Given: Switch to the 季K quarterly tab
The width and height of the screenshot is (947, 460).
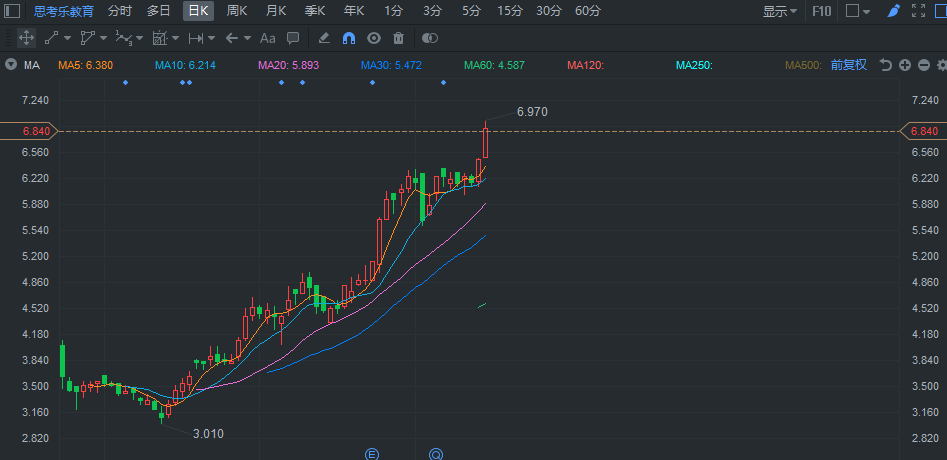Looking at the screenshot, I should point(315,10).
